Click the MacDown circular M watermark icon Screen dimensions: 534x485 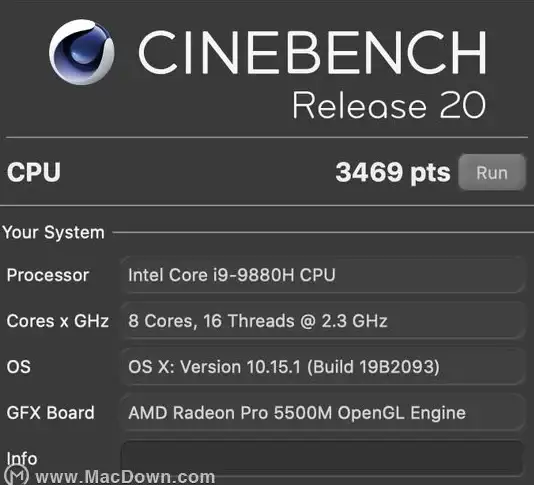click(17, 476)
